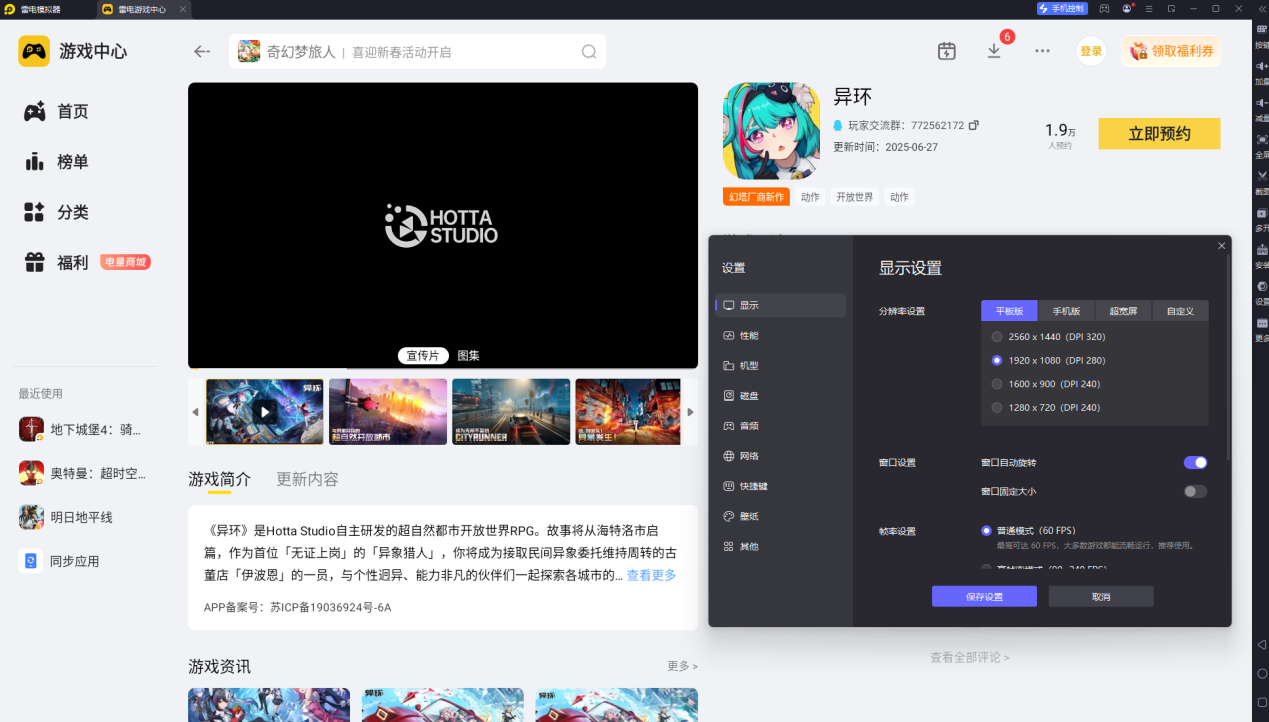Switch to the 图集 gallery tab
The width and height of the screenshot is (1269, 722).
point(467,355)
